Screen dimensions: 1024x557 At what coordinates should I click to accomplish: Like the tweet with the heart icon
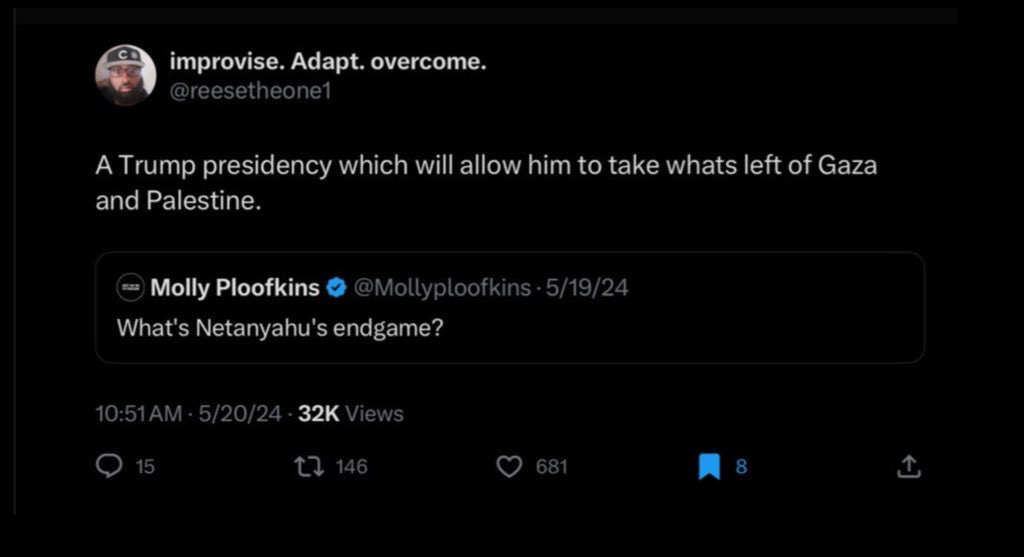[x=510, y=466]
